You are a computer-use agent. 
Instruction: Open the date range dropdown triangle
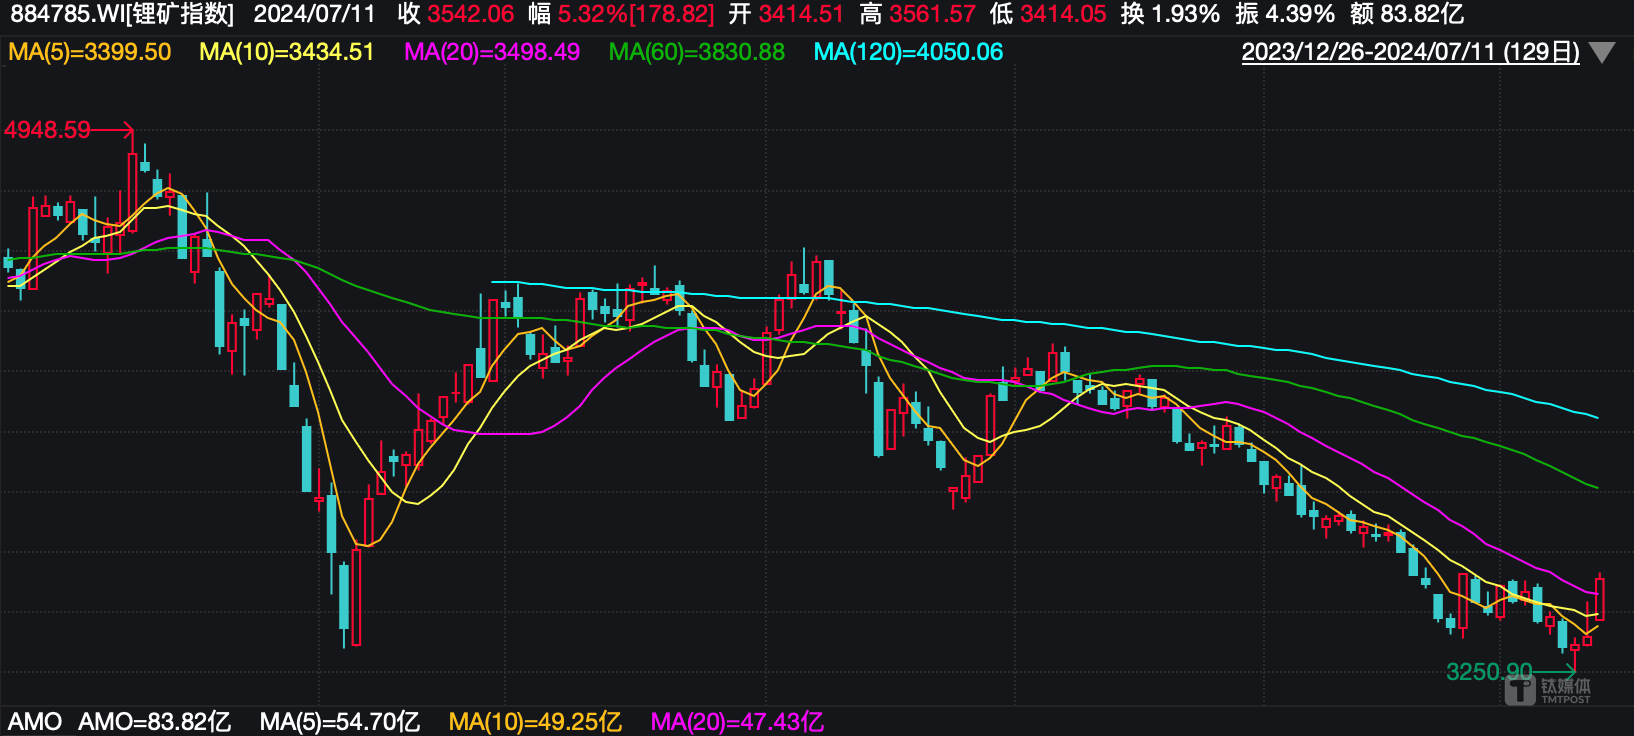click(x=1602, y=53)
